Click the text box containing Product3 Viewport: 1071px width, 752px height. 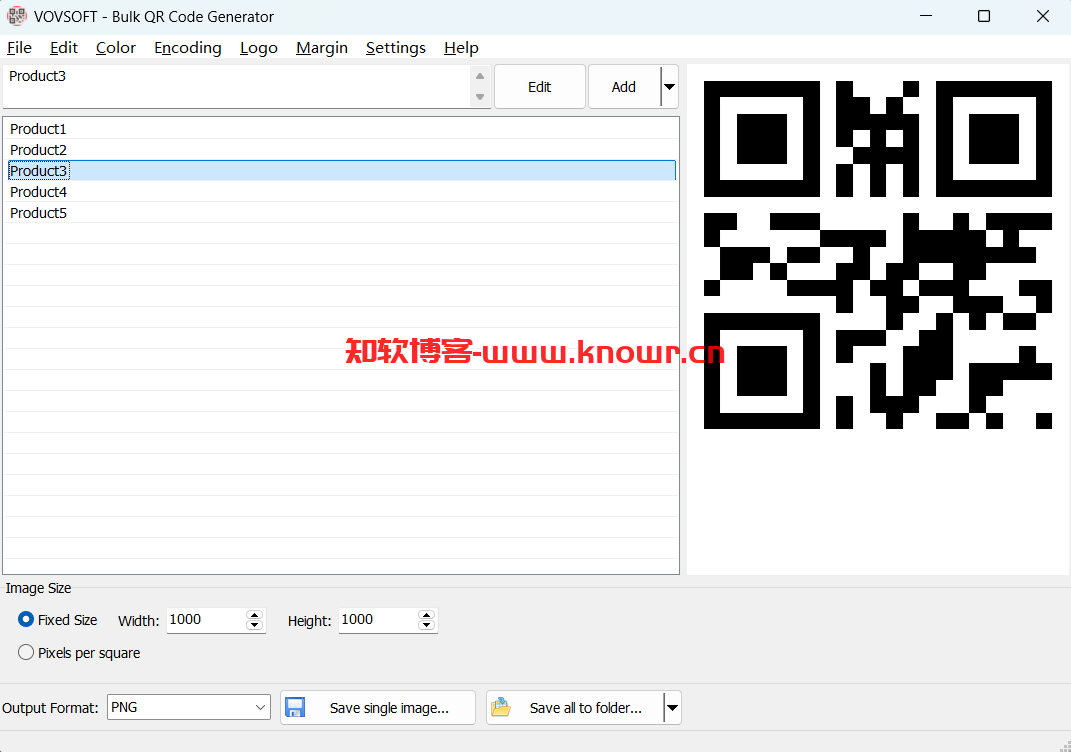click(x=236, y=86)
